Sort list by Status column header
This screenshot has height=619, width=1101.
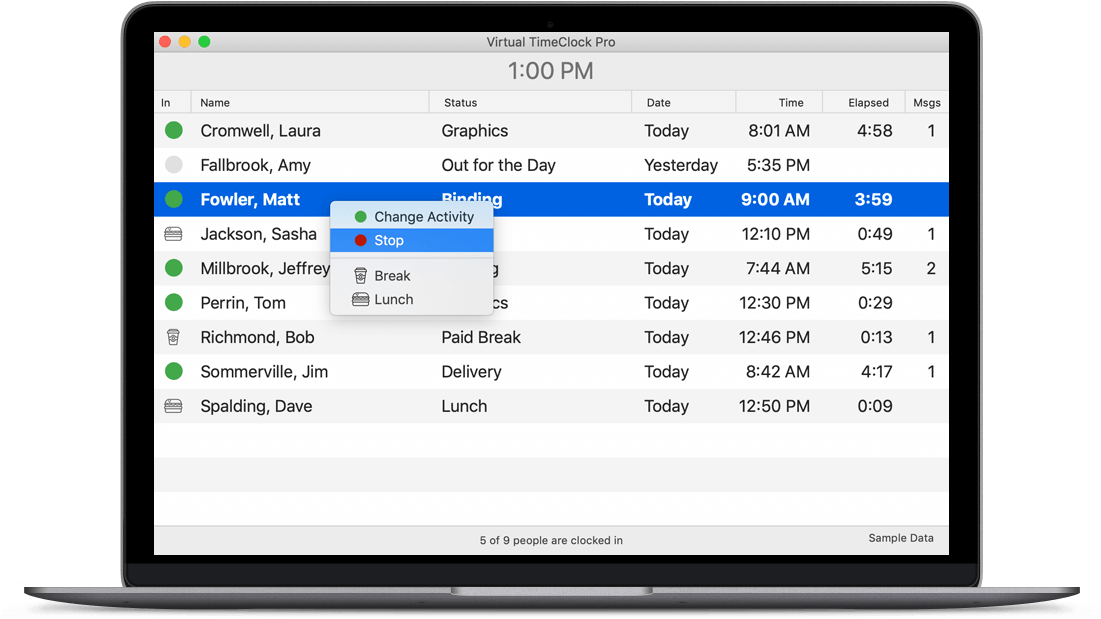(460, 103)
